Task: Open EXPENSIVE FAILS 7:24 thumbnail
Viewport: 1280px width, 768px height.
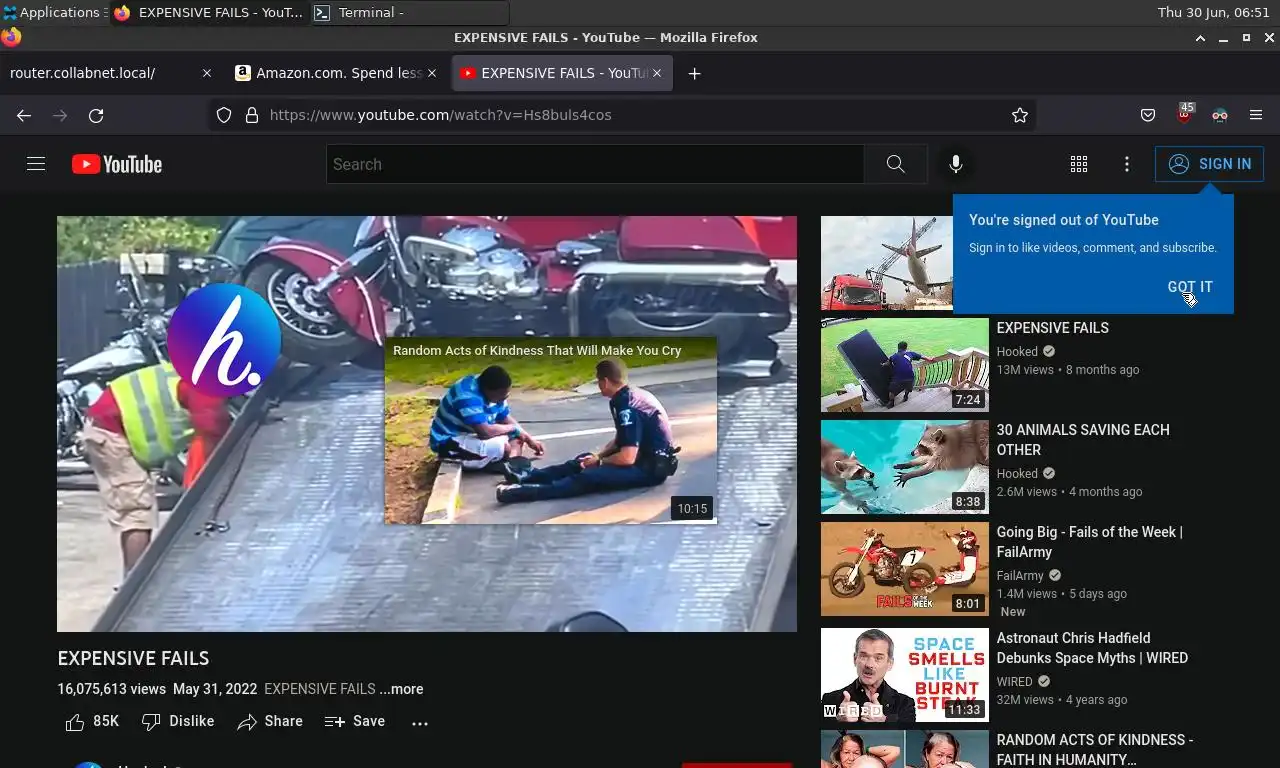Action: pos(905,365)
